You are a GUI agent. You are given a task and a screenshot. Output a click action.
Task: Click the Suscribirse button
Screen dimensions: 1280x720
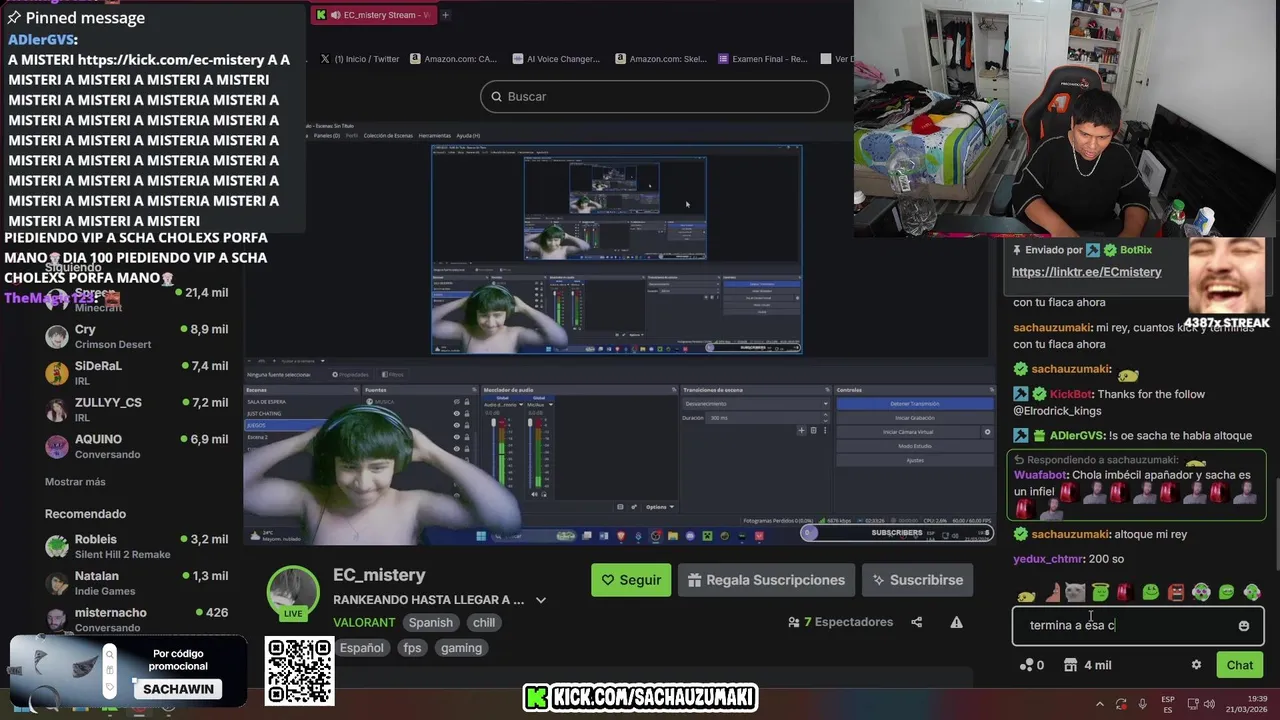pos(917,580)
